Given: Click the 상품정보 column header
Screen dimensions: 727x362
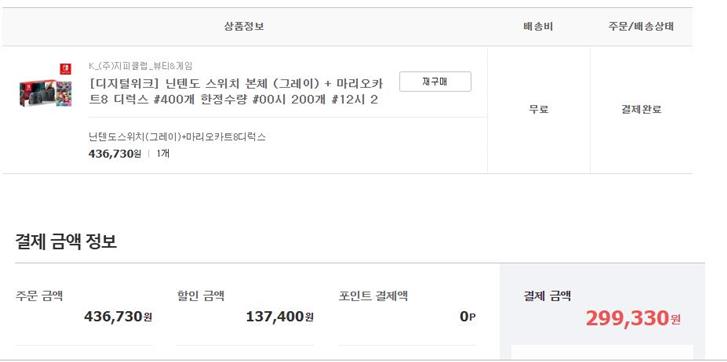Looking at the screenshot, I should [244, 26].
